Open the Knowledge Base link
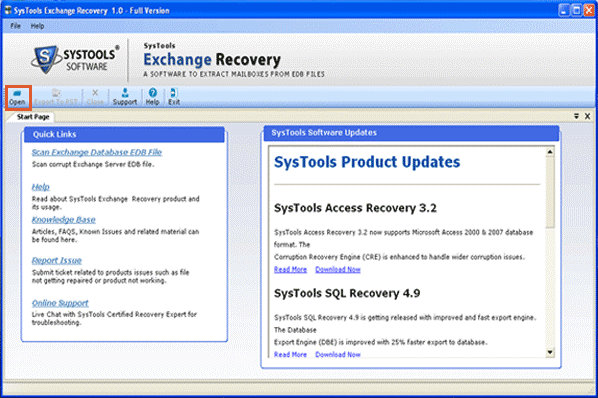598x398 pixels. 64,220
